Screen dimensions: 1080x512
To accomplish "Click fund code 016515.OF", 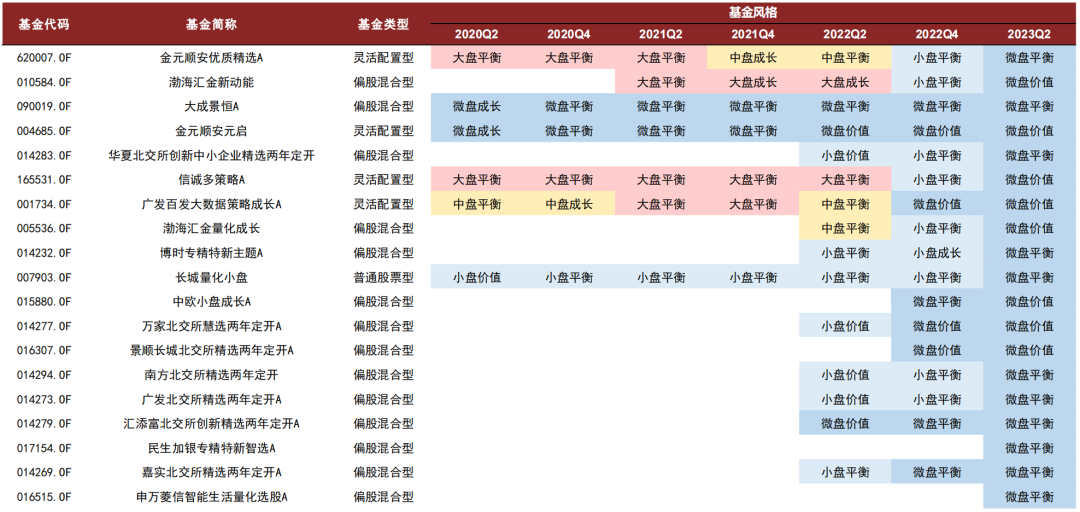I will 44,497.
